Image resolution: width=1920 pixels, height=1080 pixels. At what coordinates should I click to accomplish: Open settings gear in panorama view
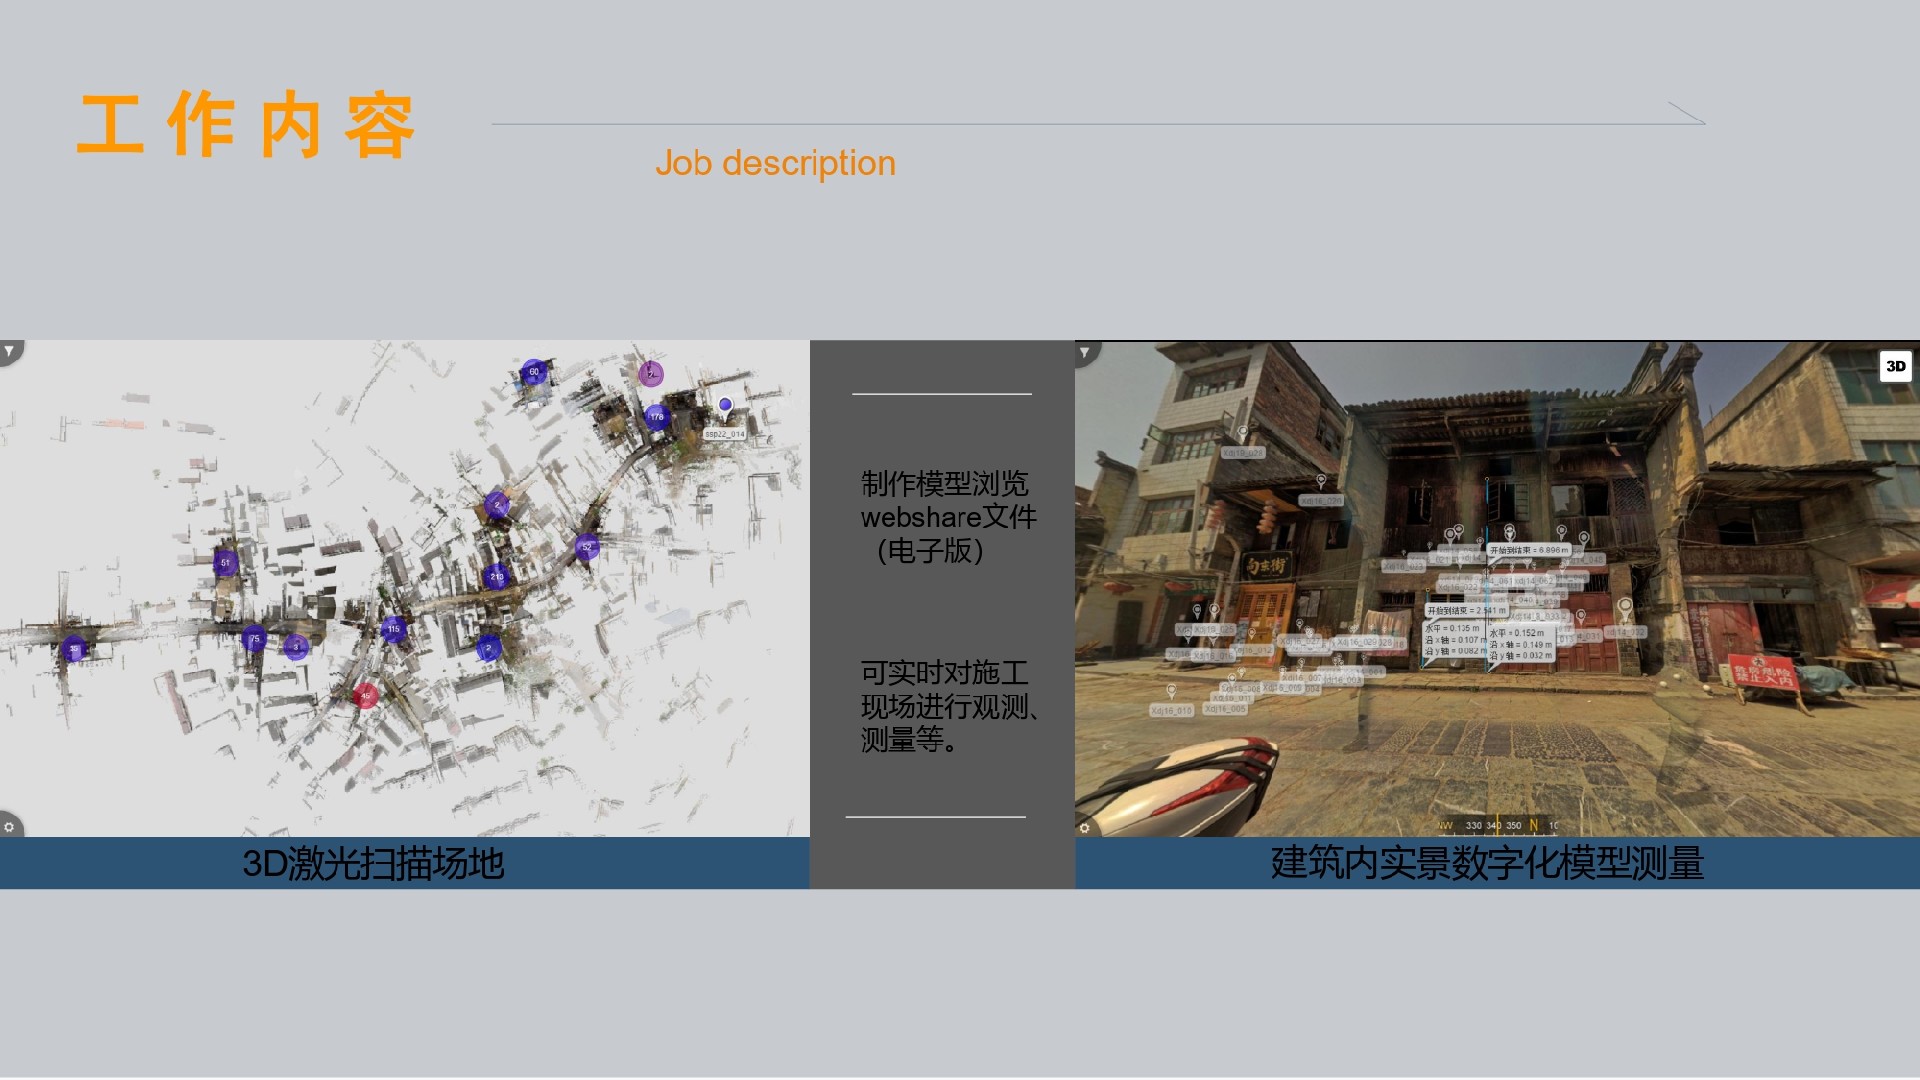[1084, 827]
